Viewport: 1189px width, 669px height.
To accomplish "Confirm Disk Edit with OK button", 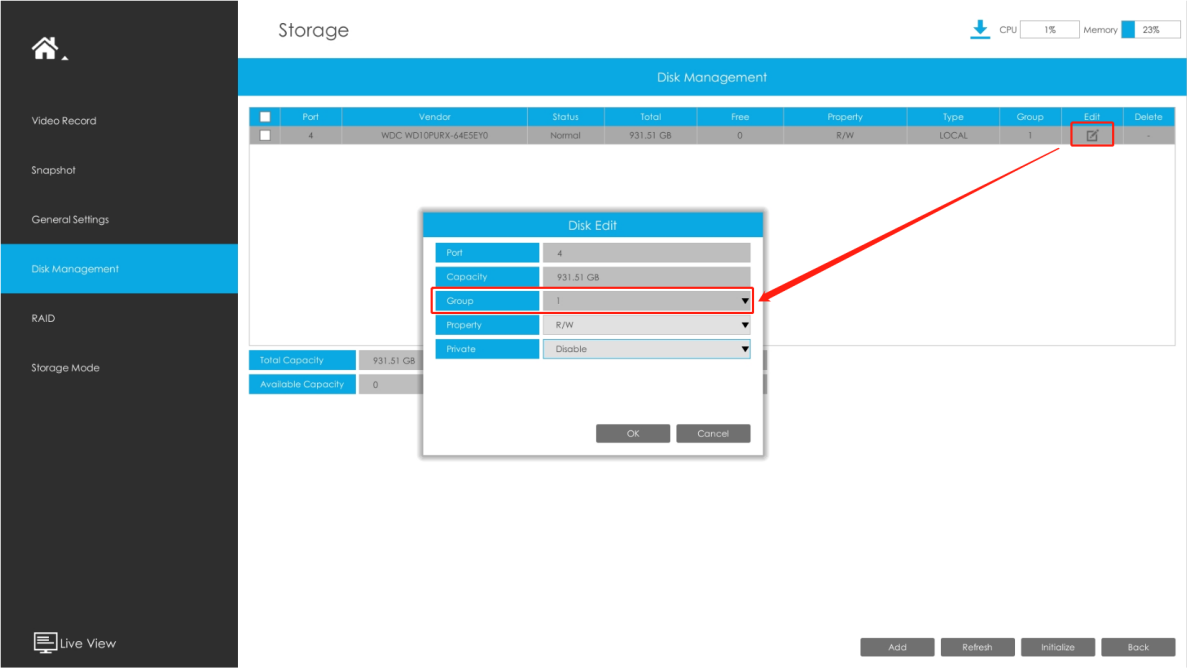I will coord(632,434).
